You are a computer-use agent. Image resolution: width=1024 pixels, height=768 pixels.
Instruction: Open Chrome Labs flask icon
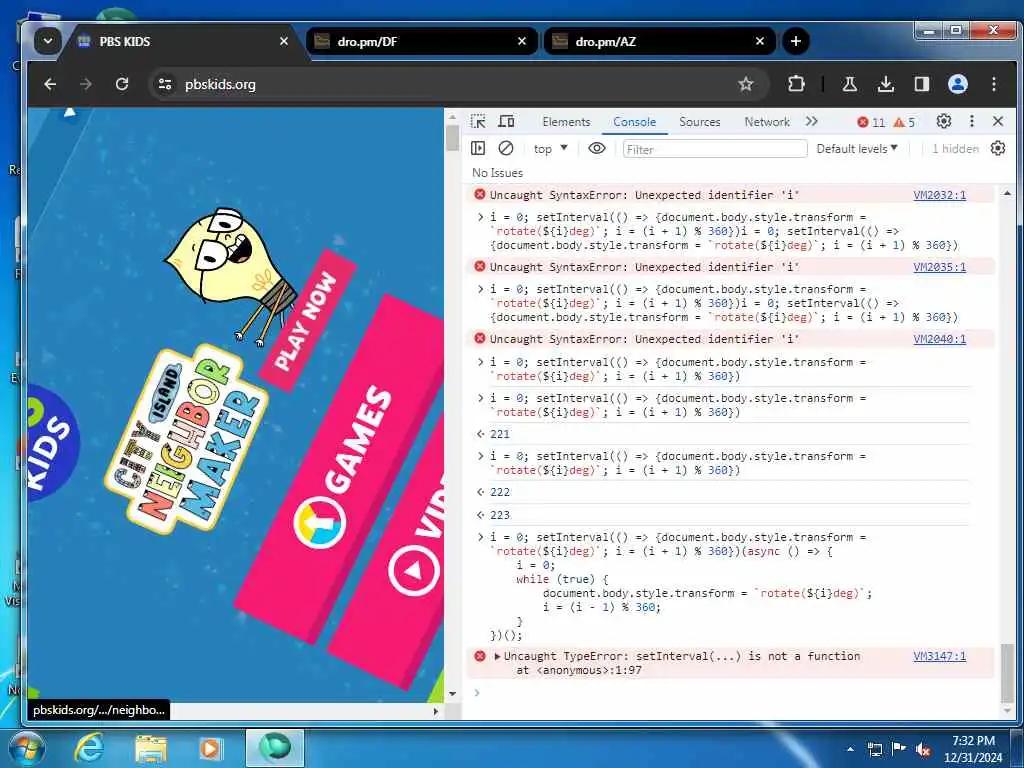(x=849, y=84)
